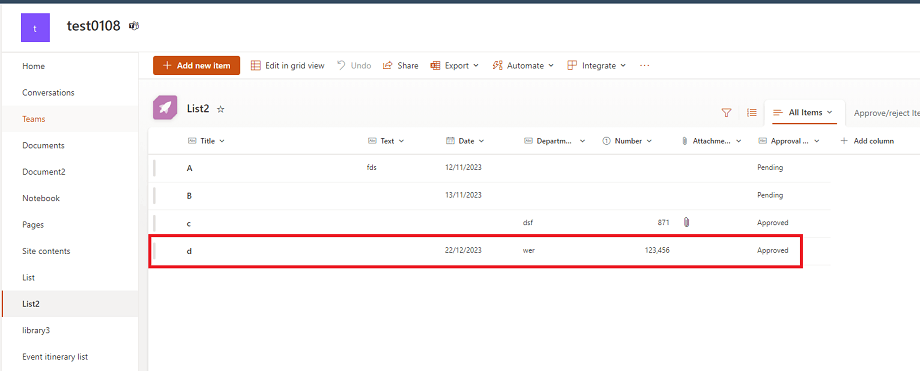
Task: Click date 22/12/2023
Action: point(464,250)
